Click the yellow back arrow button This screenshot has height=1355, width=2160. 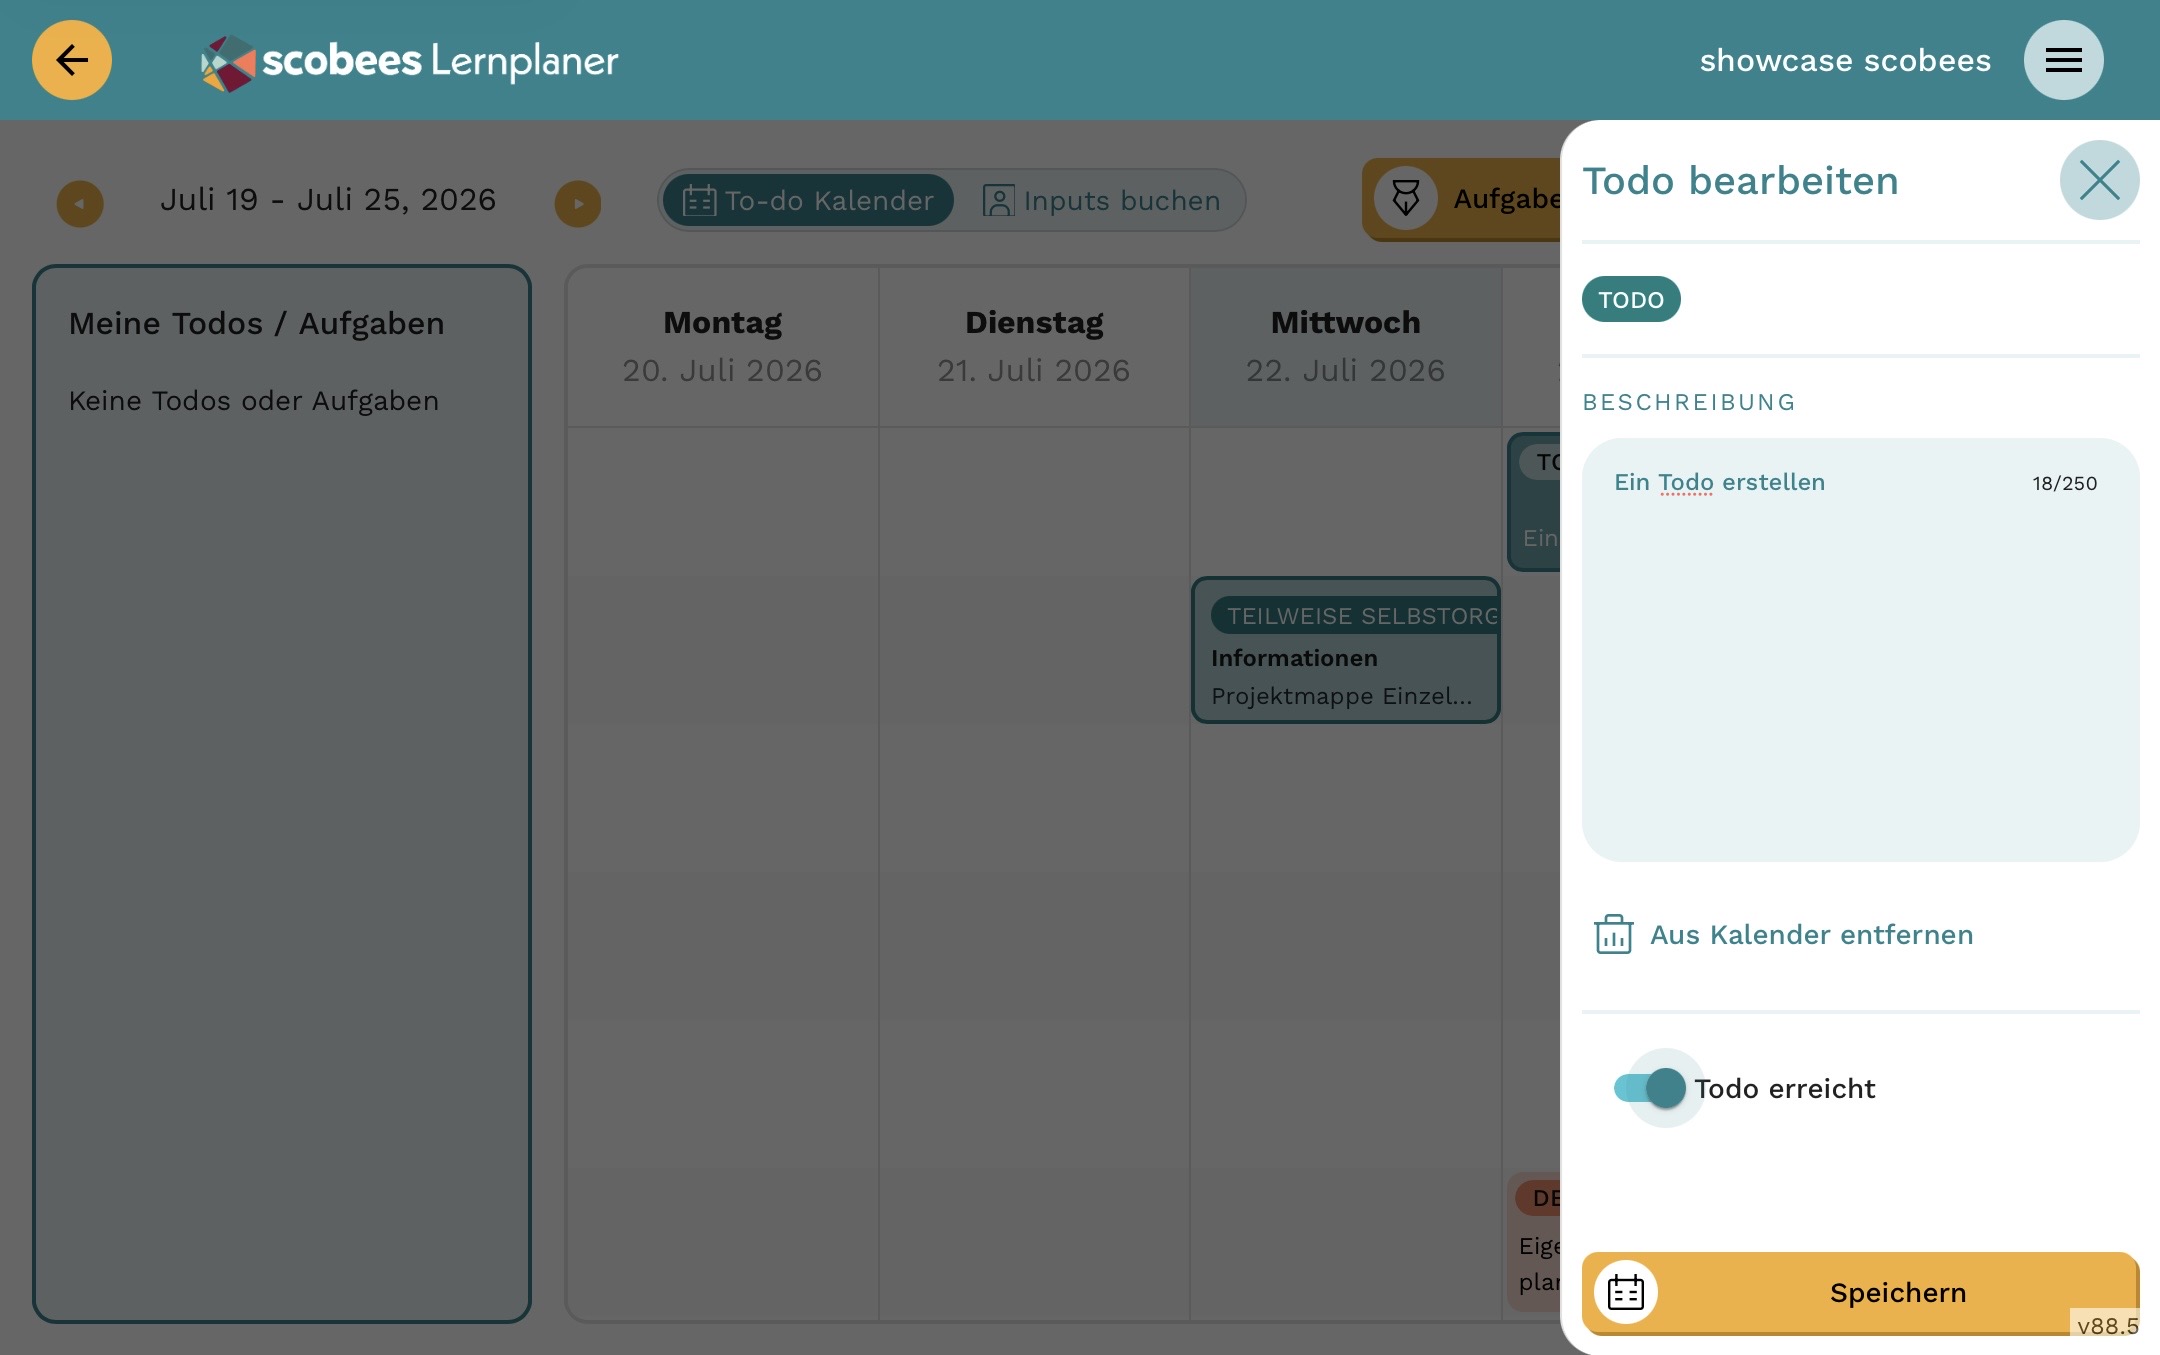tap(72, 60)
